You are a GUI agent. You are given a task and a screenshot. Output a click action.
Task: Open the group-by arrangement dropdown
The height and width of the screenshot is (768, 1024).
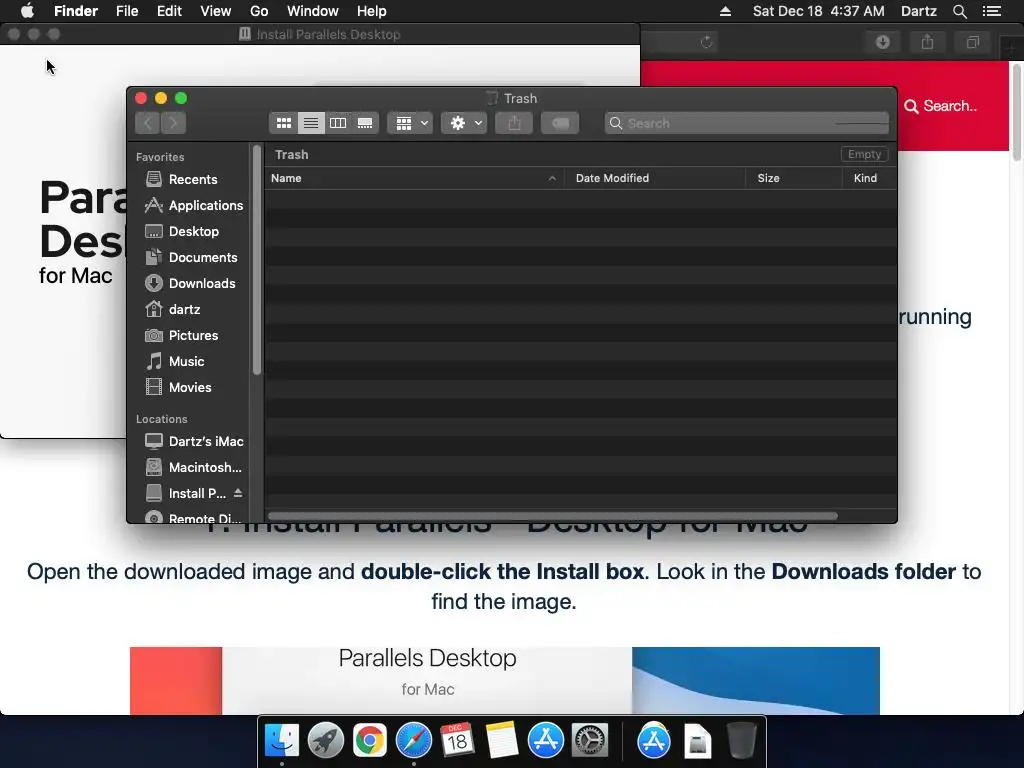tap(410, 123)
